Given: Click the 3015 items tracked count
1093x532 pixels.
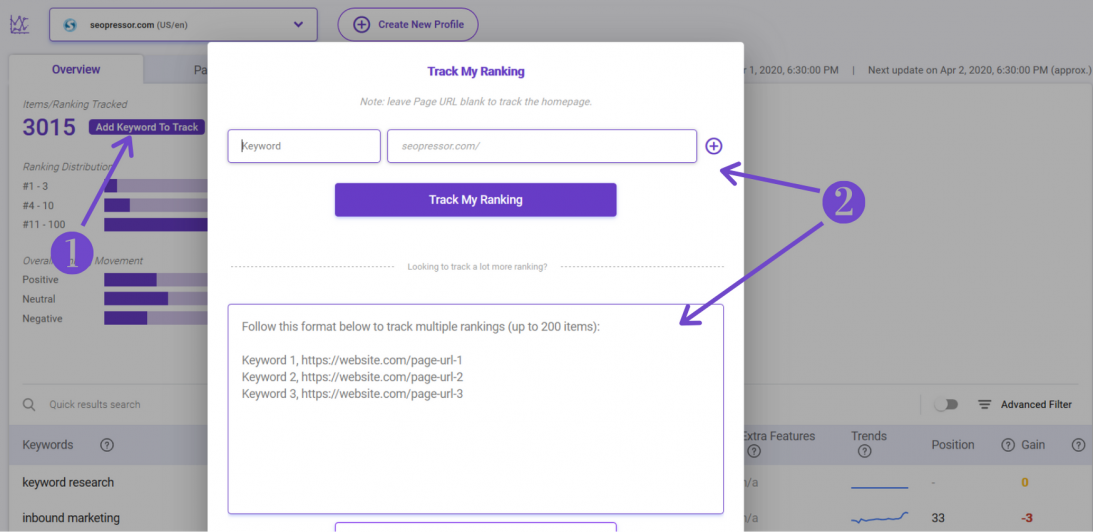Looking at the screenshot, I should 49,128.
